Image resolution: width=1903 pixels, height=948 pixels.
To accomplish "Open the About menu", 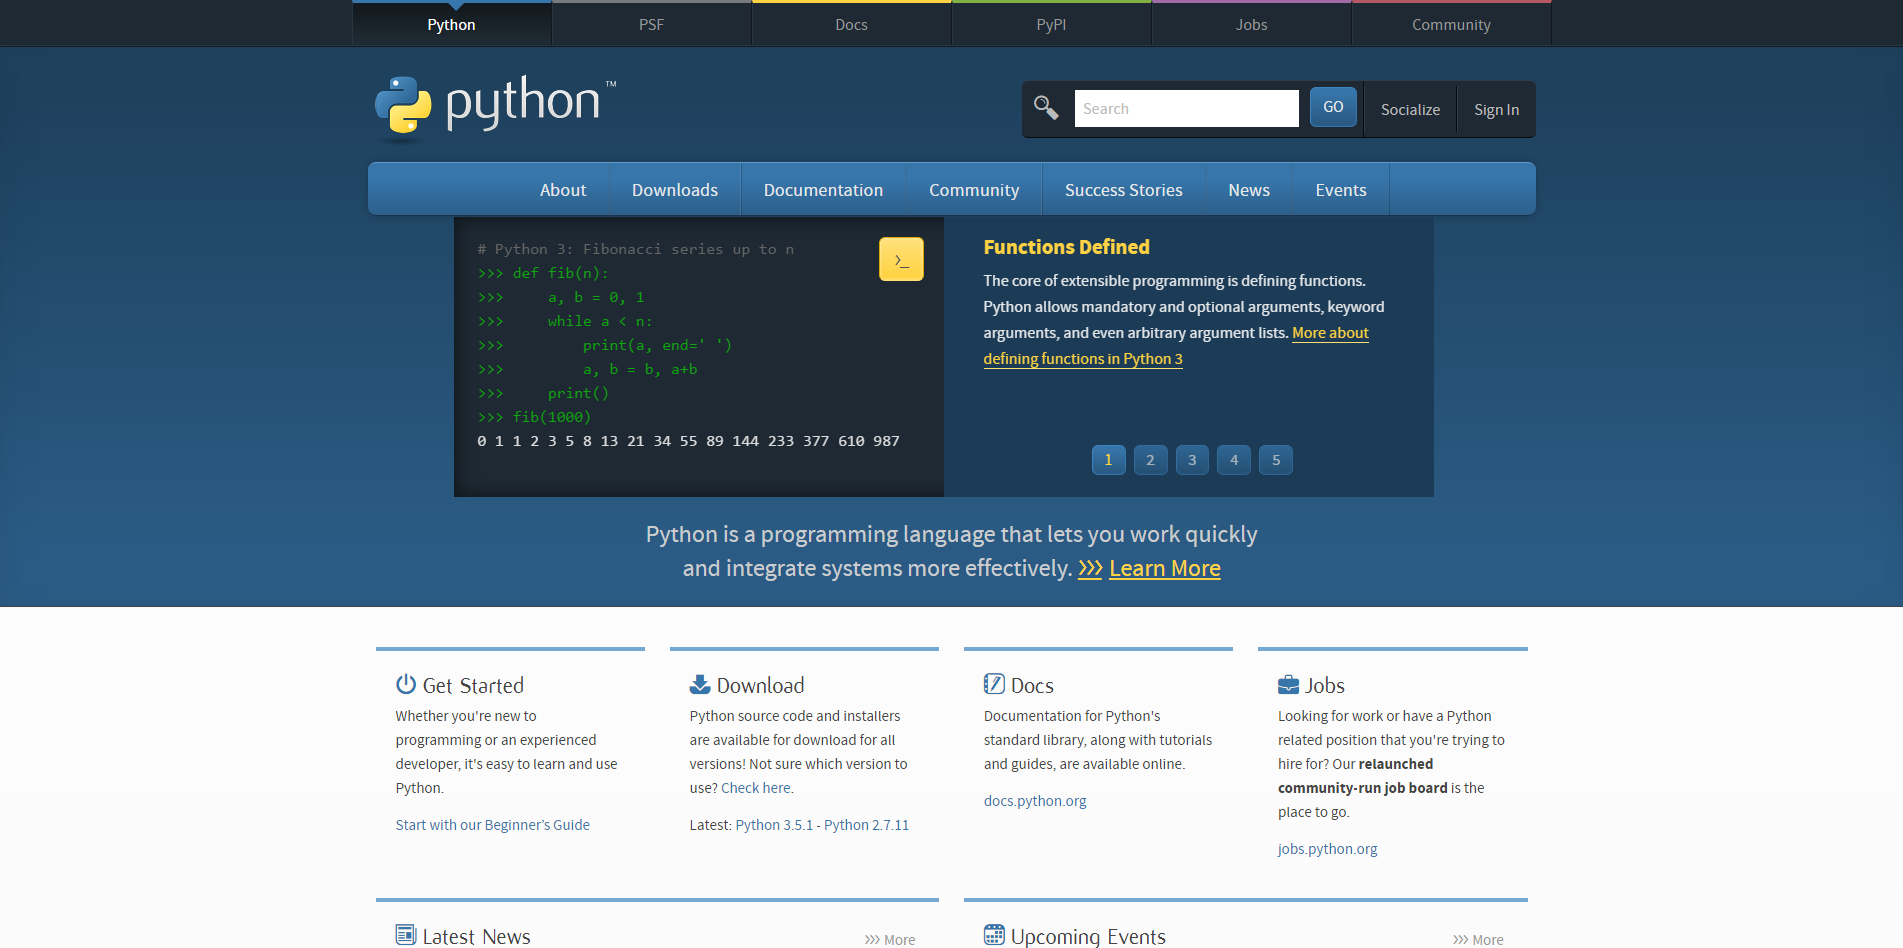I will 563,190.
